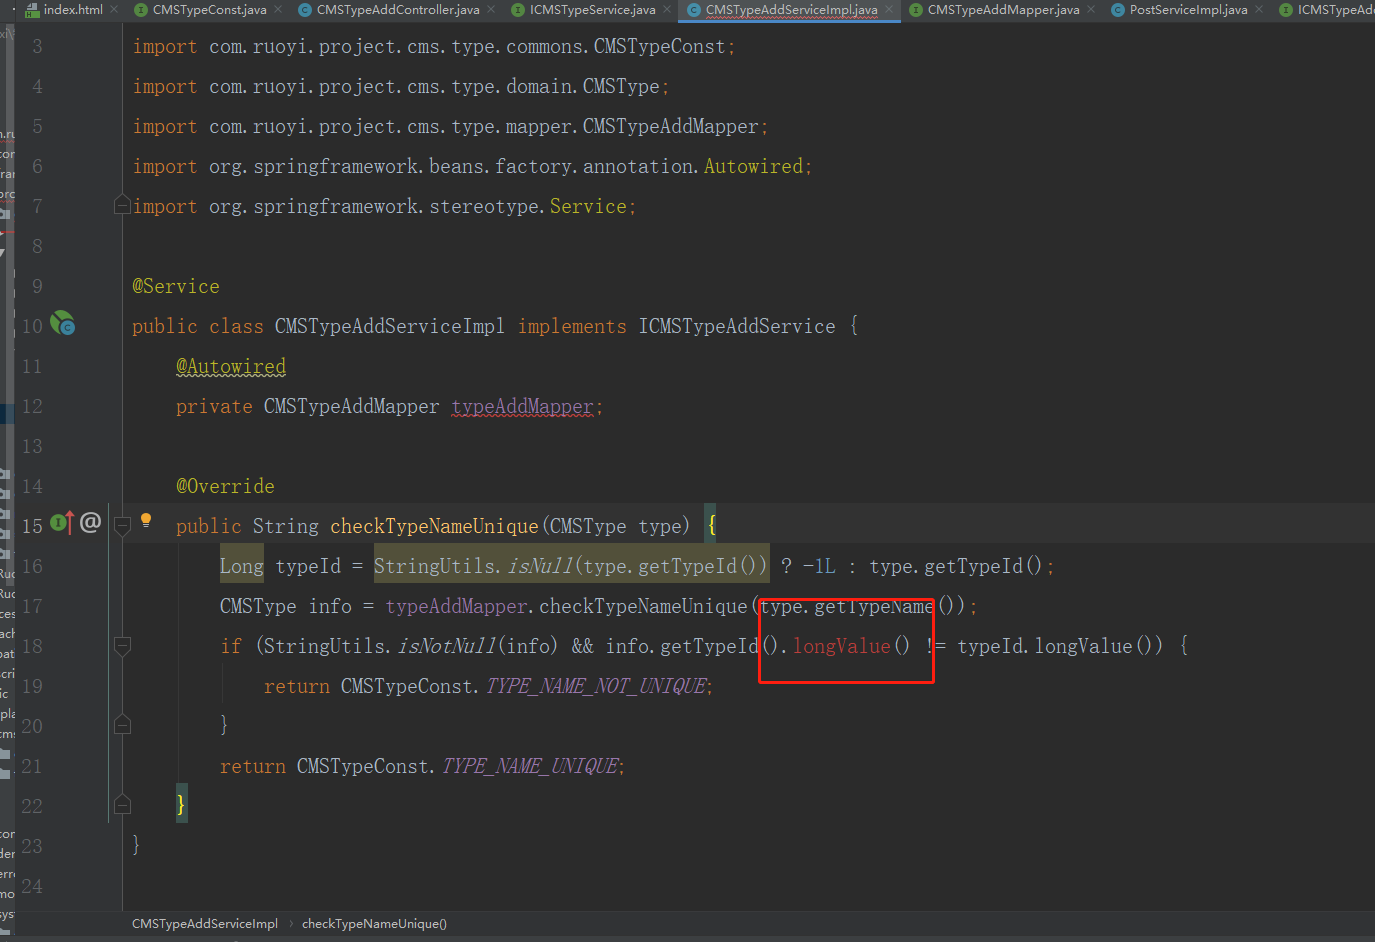Open the CMSTypeConst.java tab
The image size is (1375, 942).
209,10
